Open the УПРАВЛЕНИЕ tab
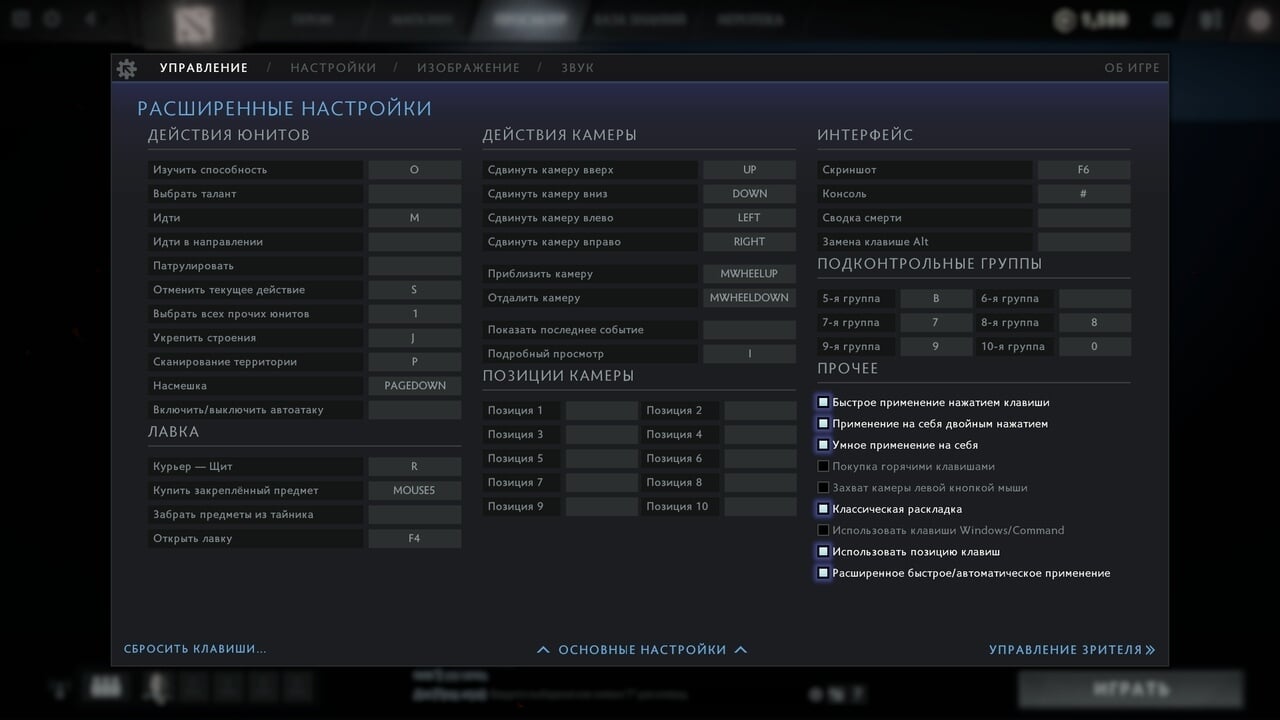This screenshot has width=1280, height=720. click(x=204, y=68)
